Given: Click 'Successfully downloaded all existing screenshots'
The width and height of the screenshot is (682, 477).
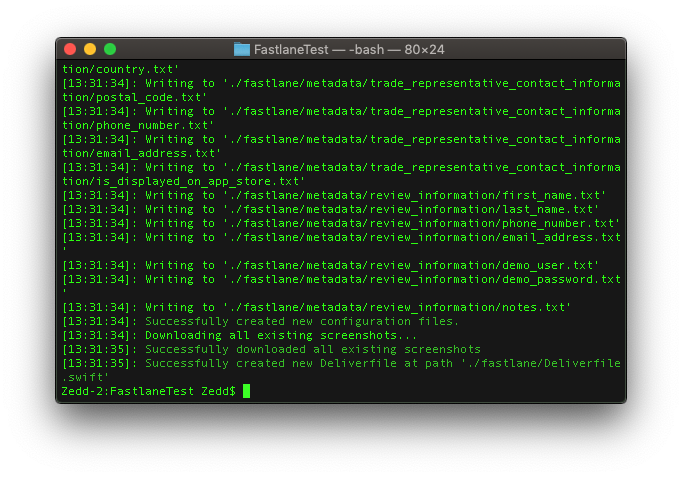Looking at the screenshot, I should point(313,349).
